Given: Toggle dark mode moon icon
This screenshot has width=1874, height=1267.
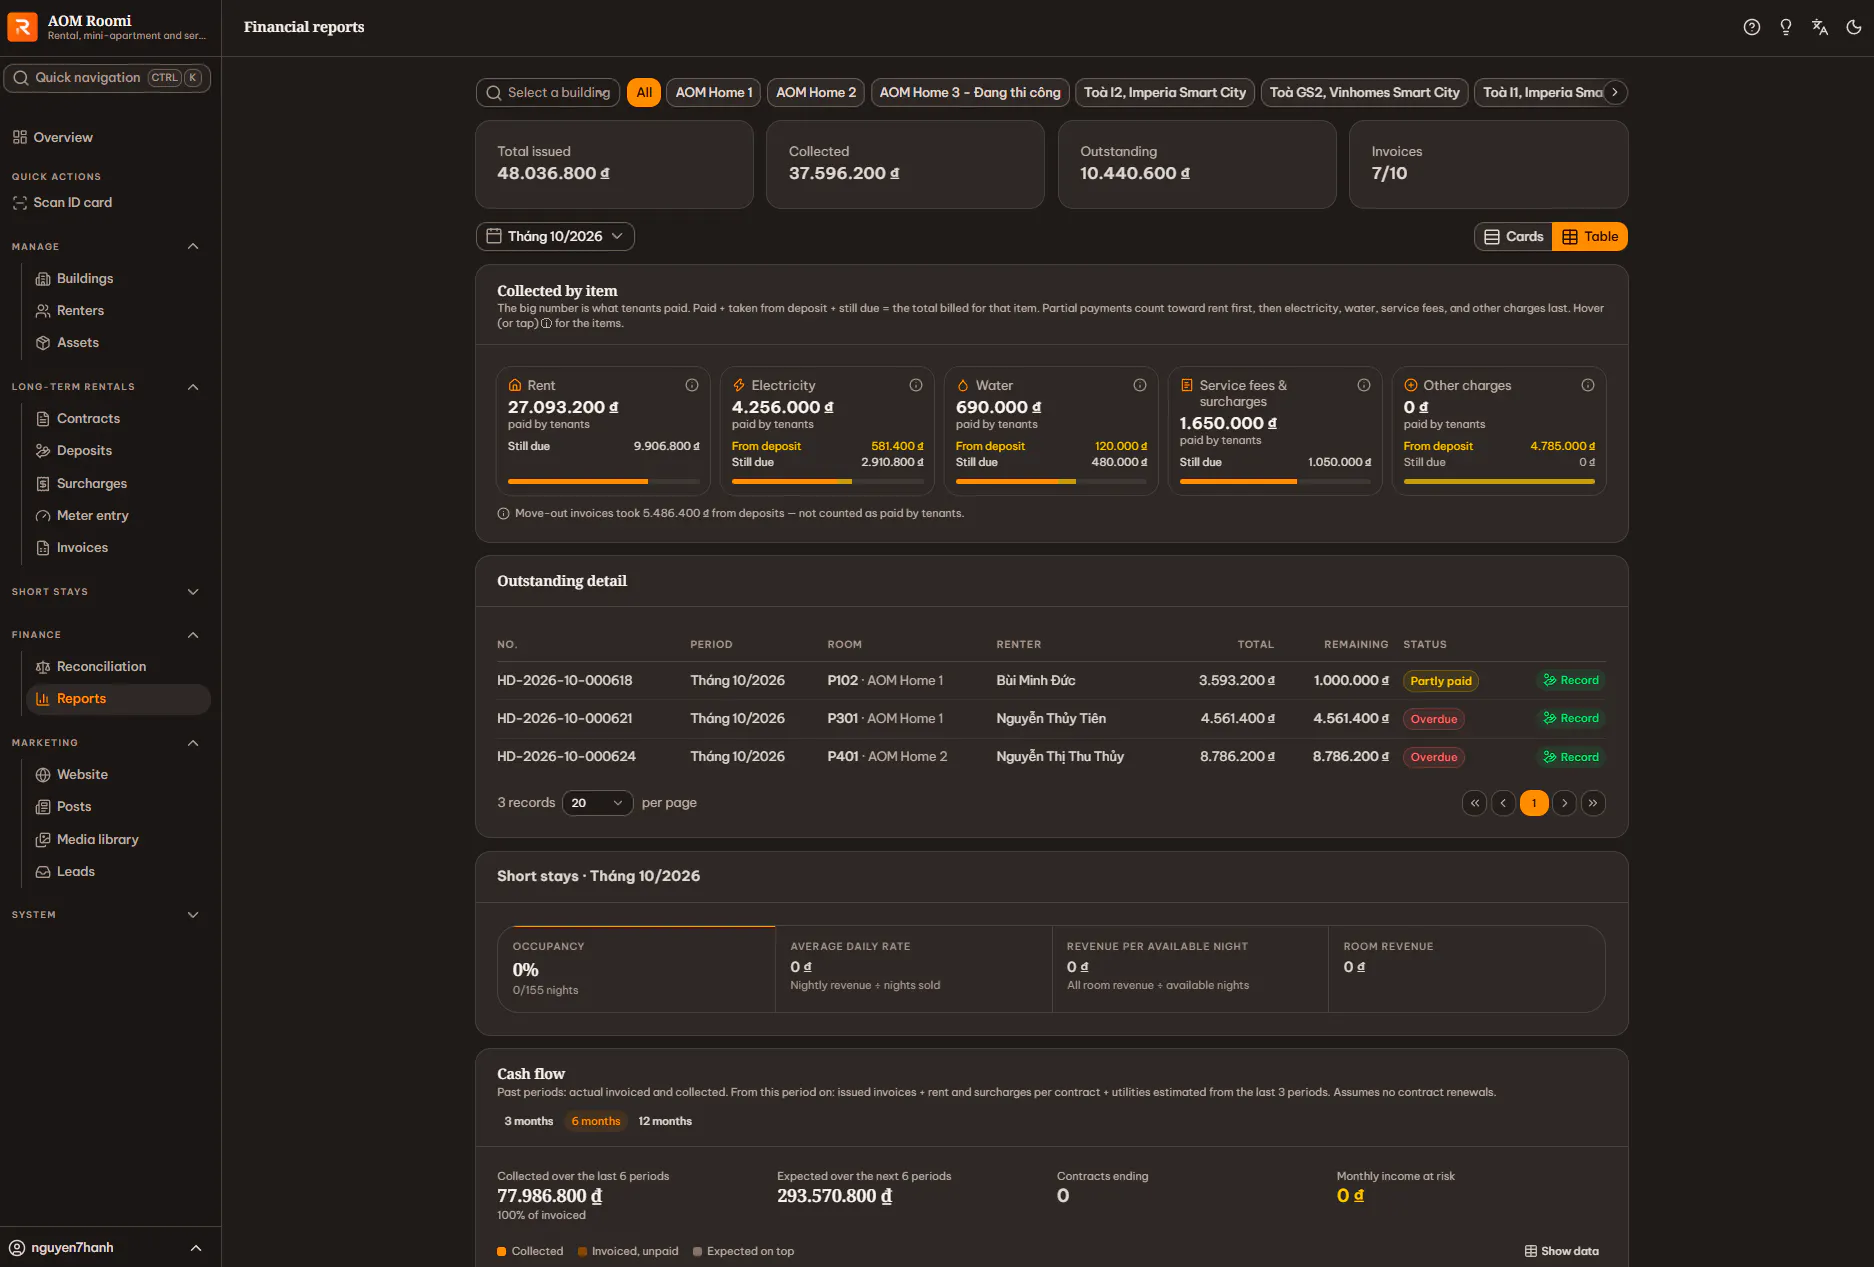Looking at the screenshot, I should coord(1853,27).
